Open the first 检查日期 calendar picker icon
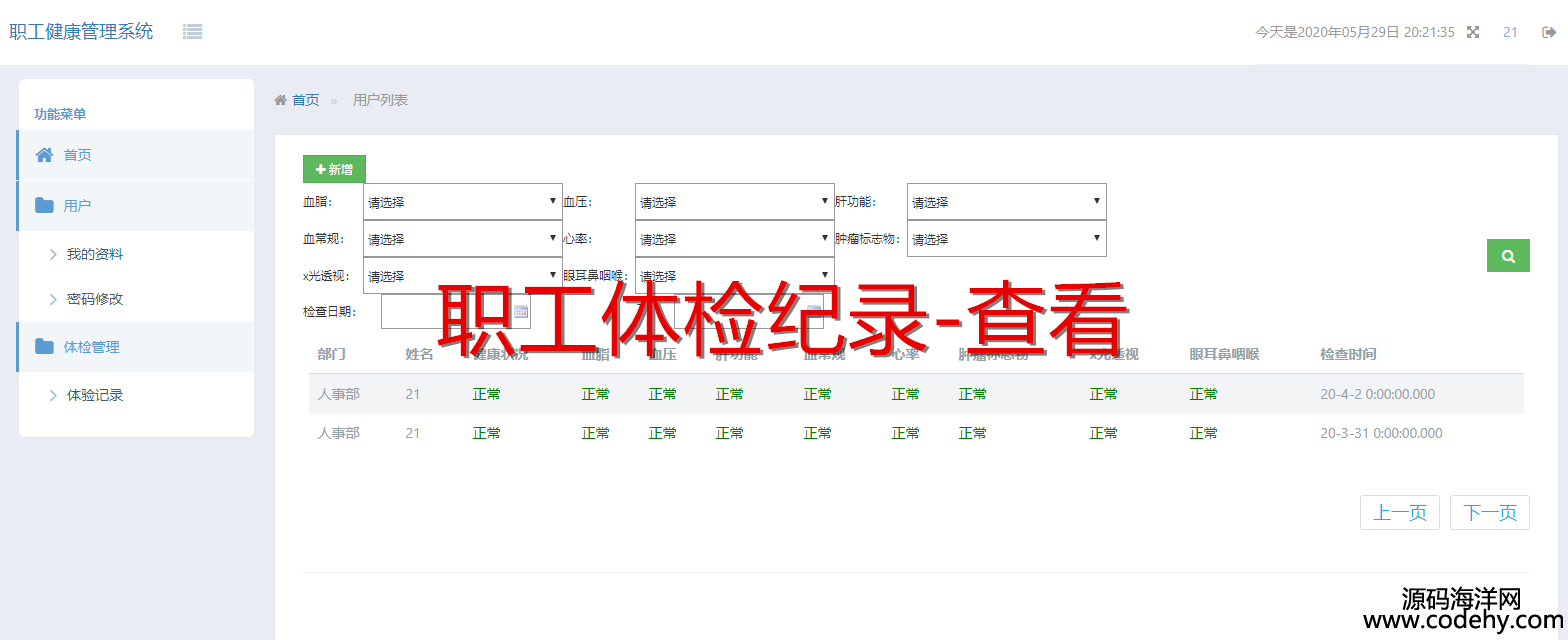The width and height of the screenshot is (1568, 640). click(x=520, y=312)
